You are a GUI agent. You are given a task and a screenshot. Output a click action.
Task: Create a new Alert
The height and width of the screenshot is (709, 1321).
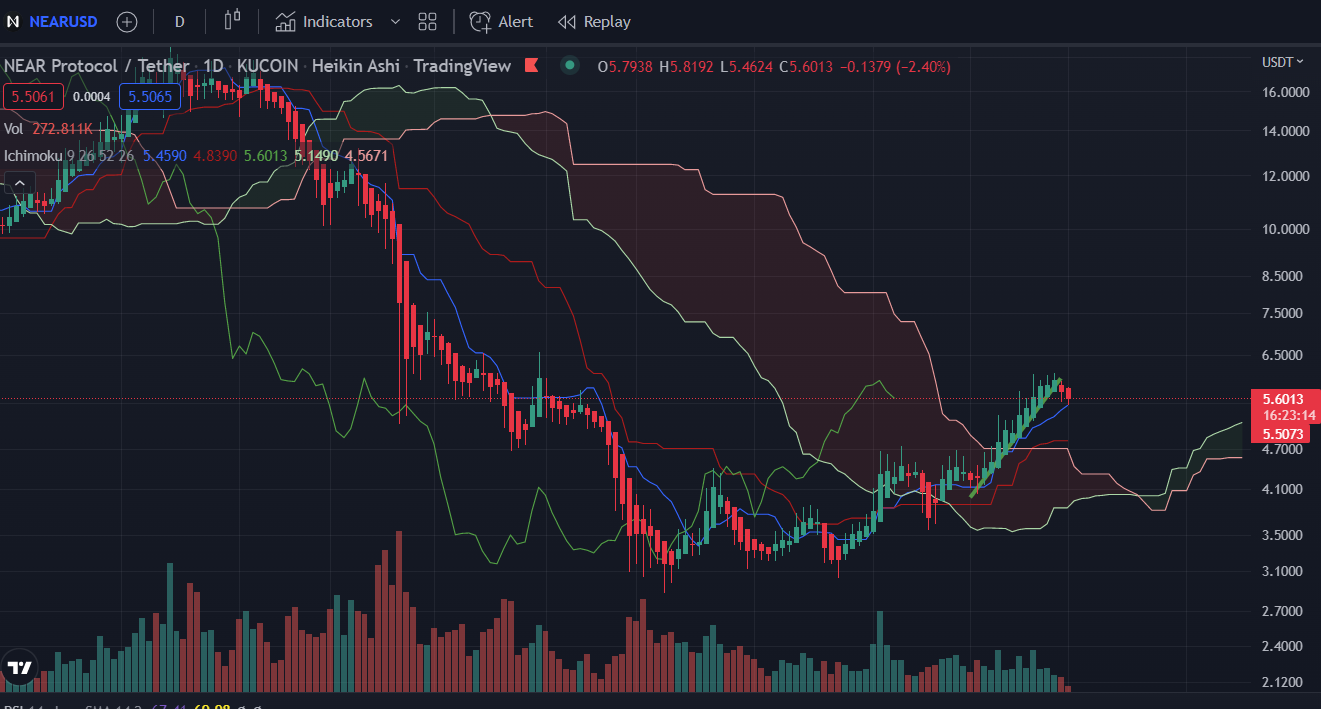coord(502,21)
